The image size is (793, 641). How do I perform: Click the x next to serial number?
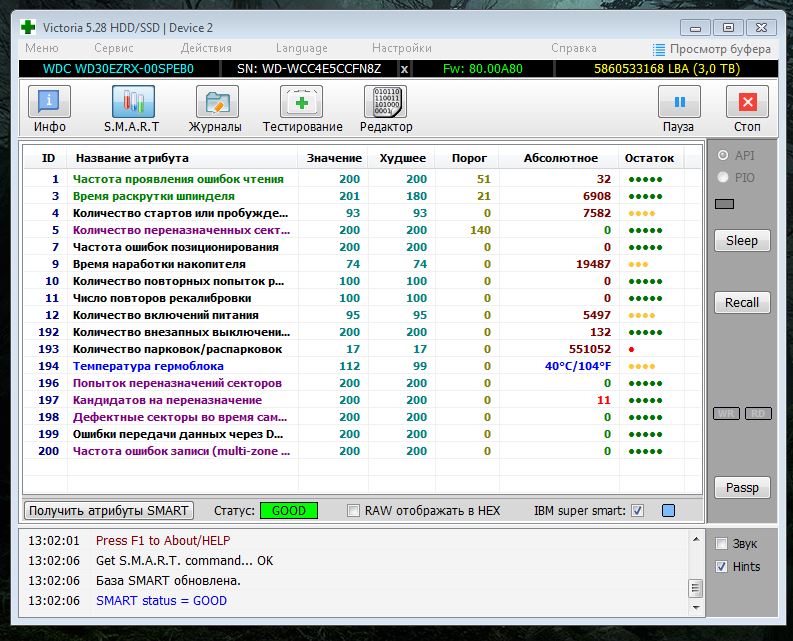[x=404, y=69]
